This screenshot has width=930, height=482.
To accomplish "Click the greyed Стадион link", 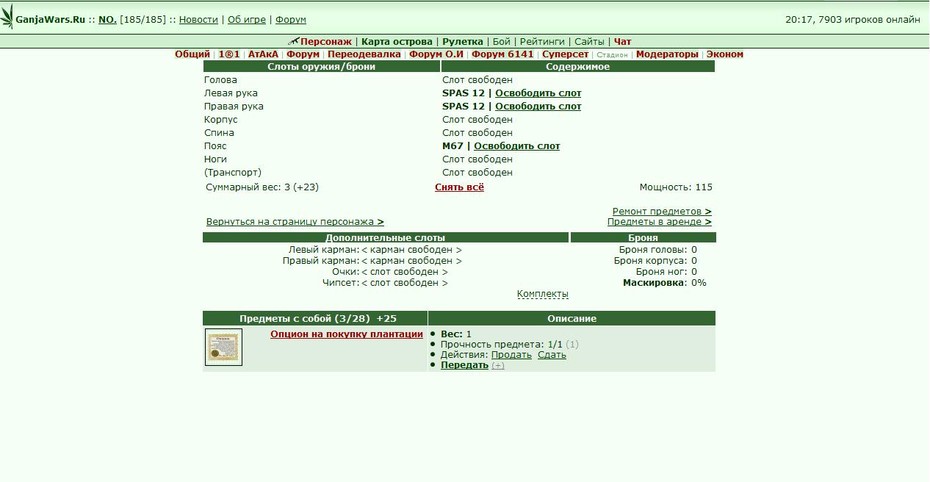I will tap(612, 55).
